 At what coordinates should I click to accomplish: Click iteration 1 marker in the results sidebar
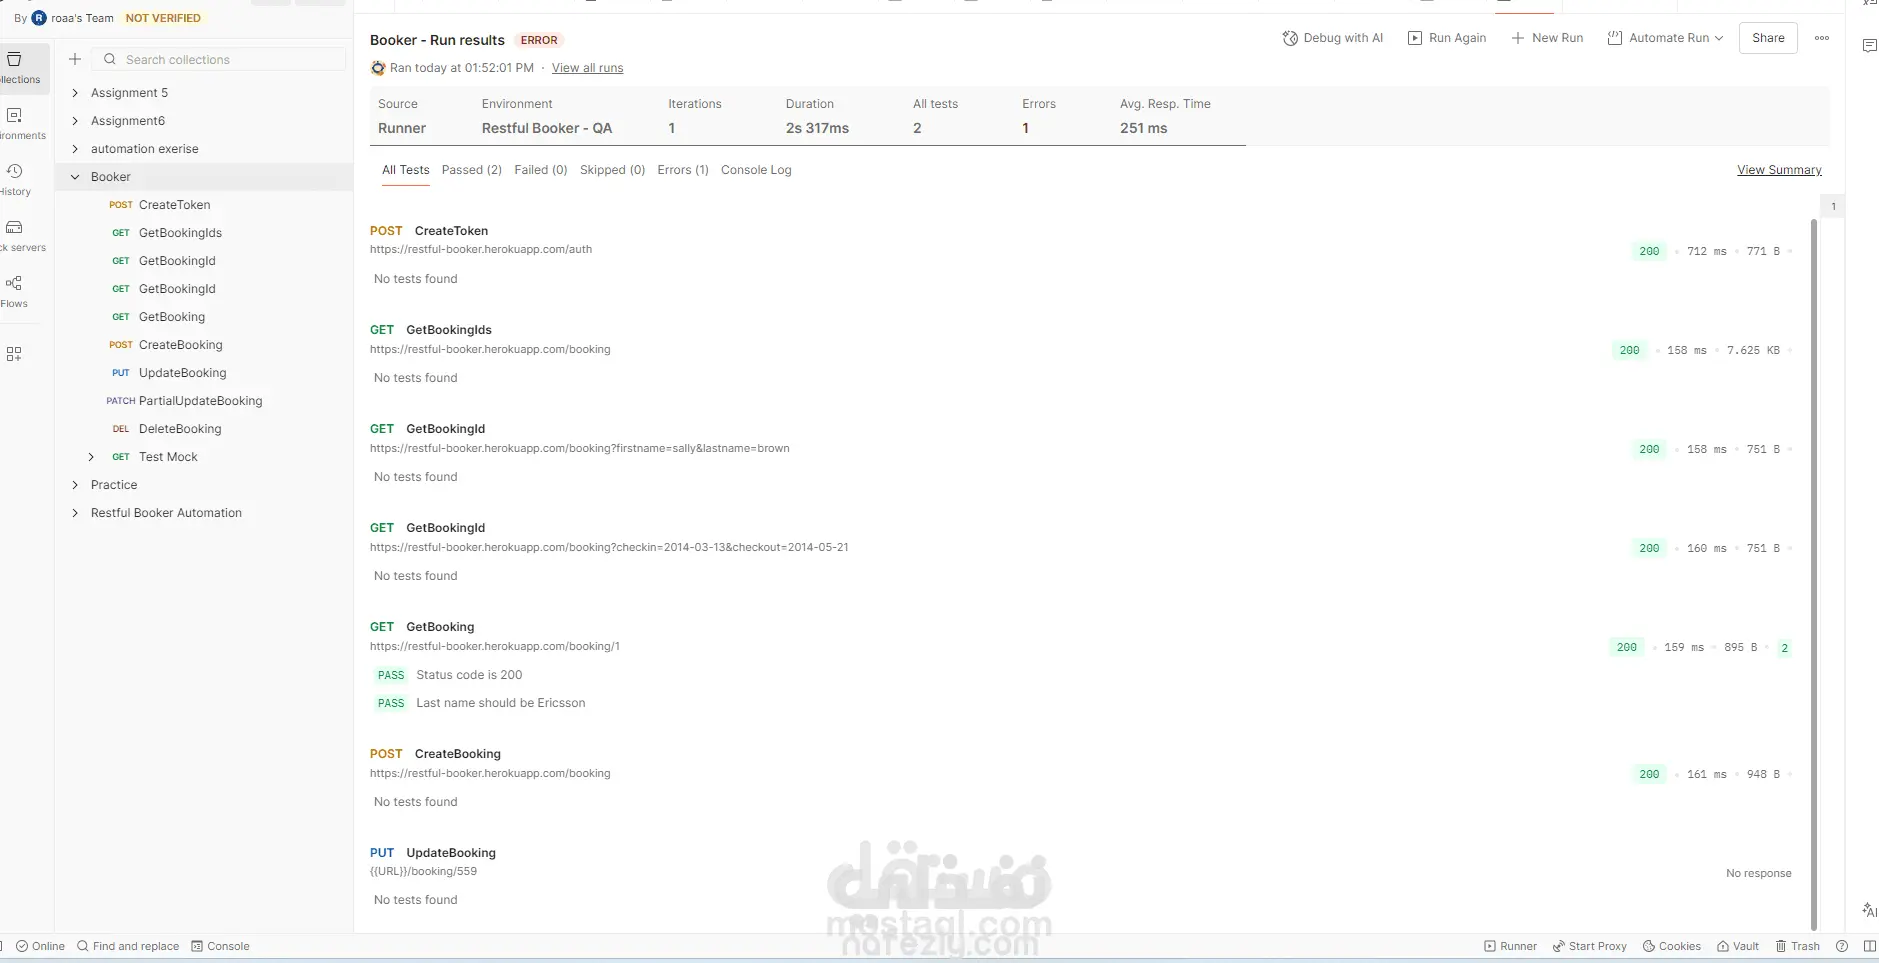tap(1833, 207)
